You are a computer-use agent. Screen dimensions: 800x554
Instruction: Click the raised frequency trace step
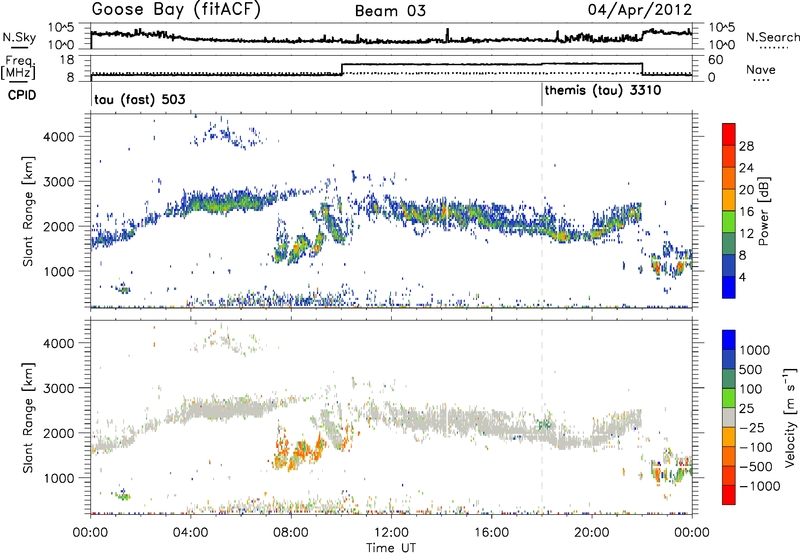[492, 64]
